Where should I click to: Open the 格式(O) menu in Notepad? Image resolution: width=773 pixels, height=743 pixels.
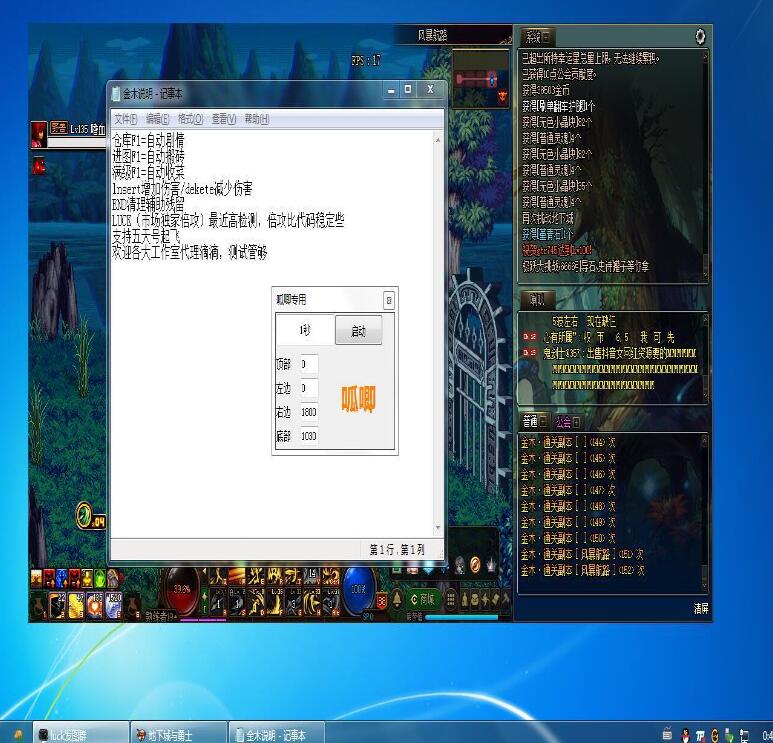pyautogui.click(x=190, y=119)
